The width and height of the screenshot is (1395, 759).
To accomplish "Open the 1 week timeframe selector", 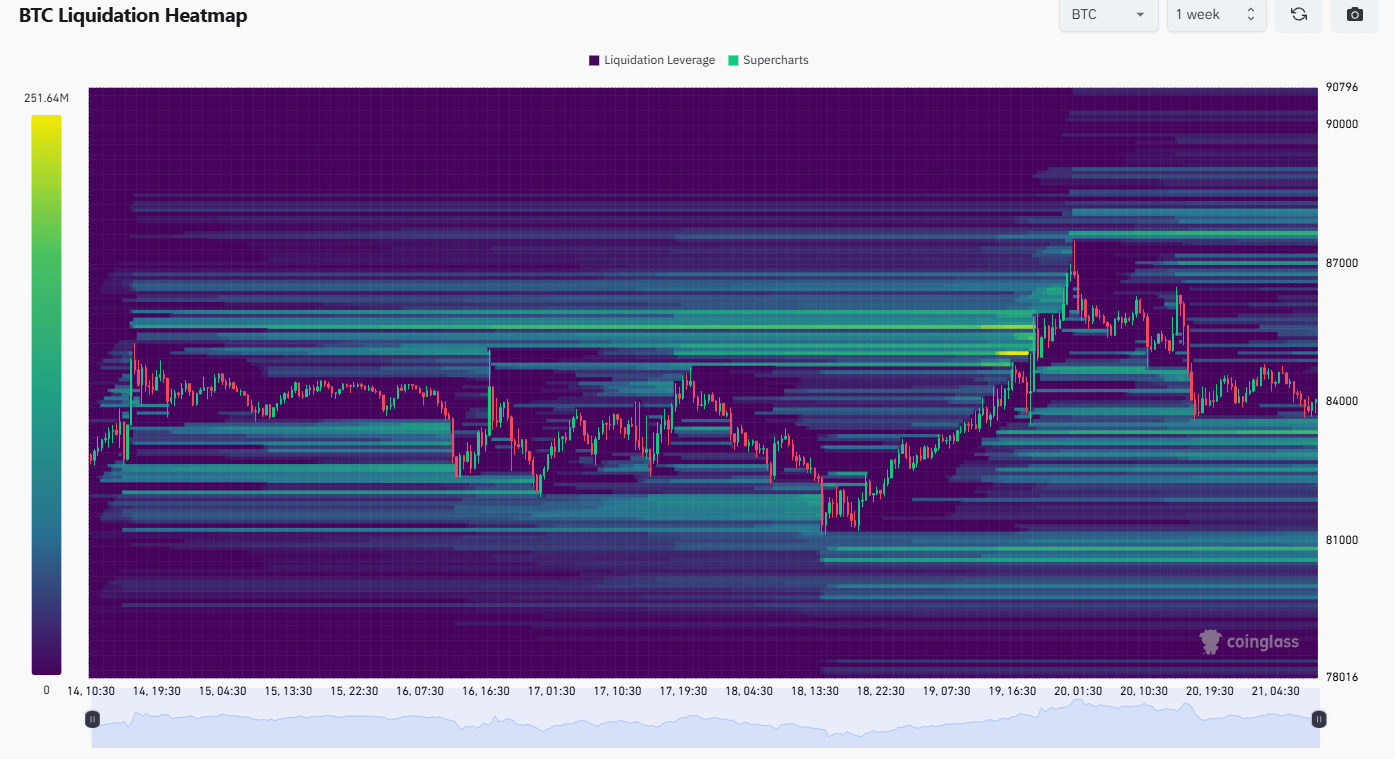I will tap(1217, 14).
